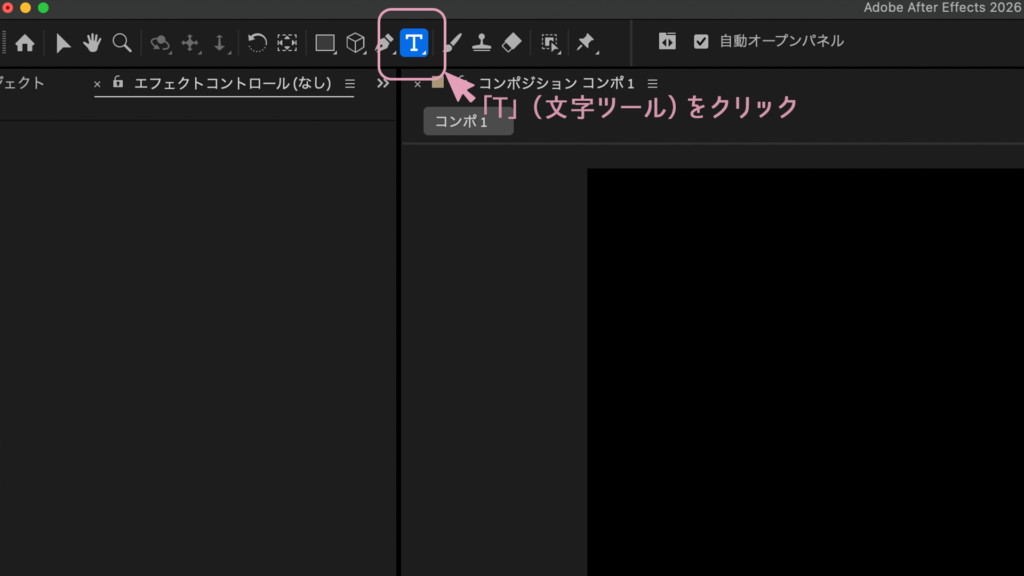The height and width of the screenshot is (576, 1024).
Task: Click the macOS red close window button
Action: 7,8
